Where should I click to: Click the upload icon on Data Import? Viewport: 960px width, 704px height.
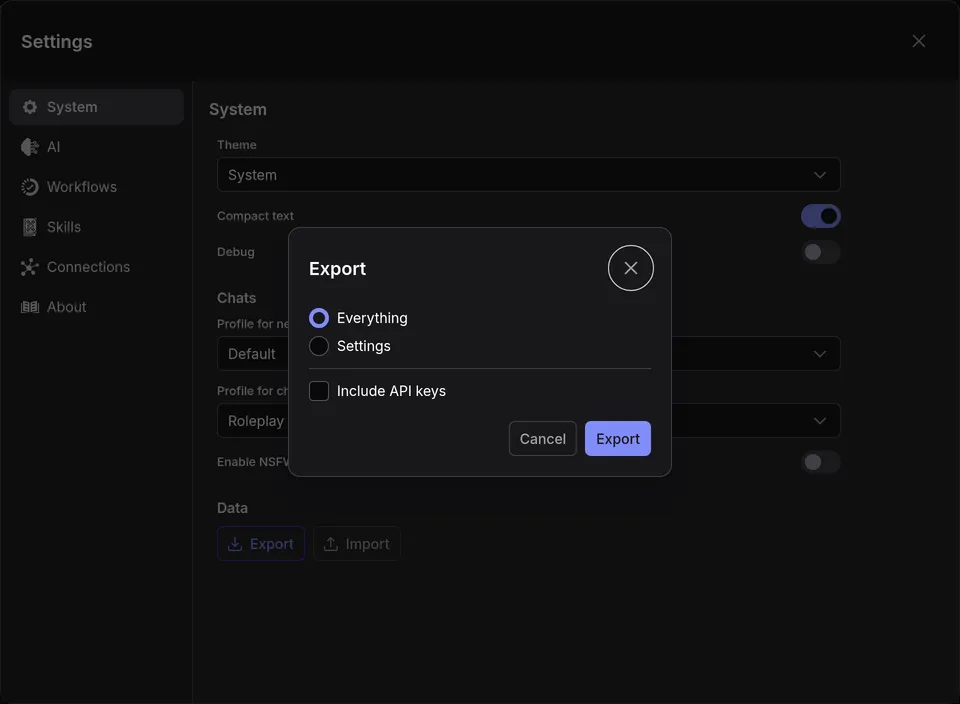[331, 544]
